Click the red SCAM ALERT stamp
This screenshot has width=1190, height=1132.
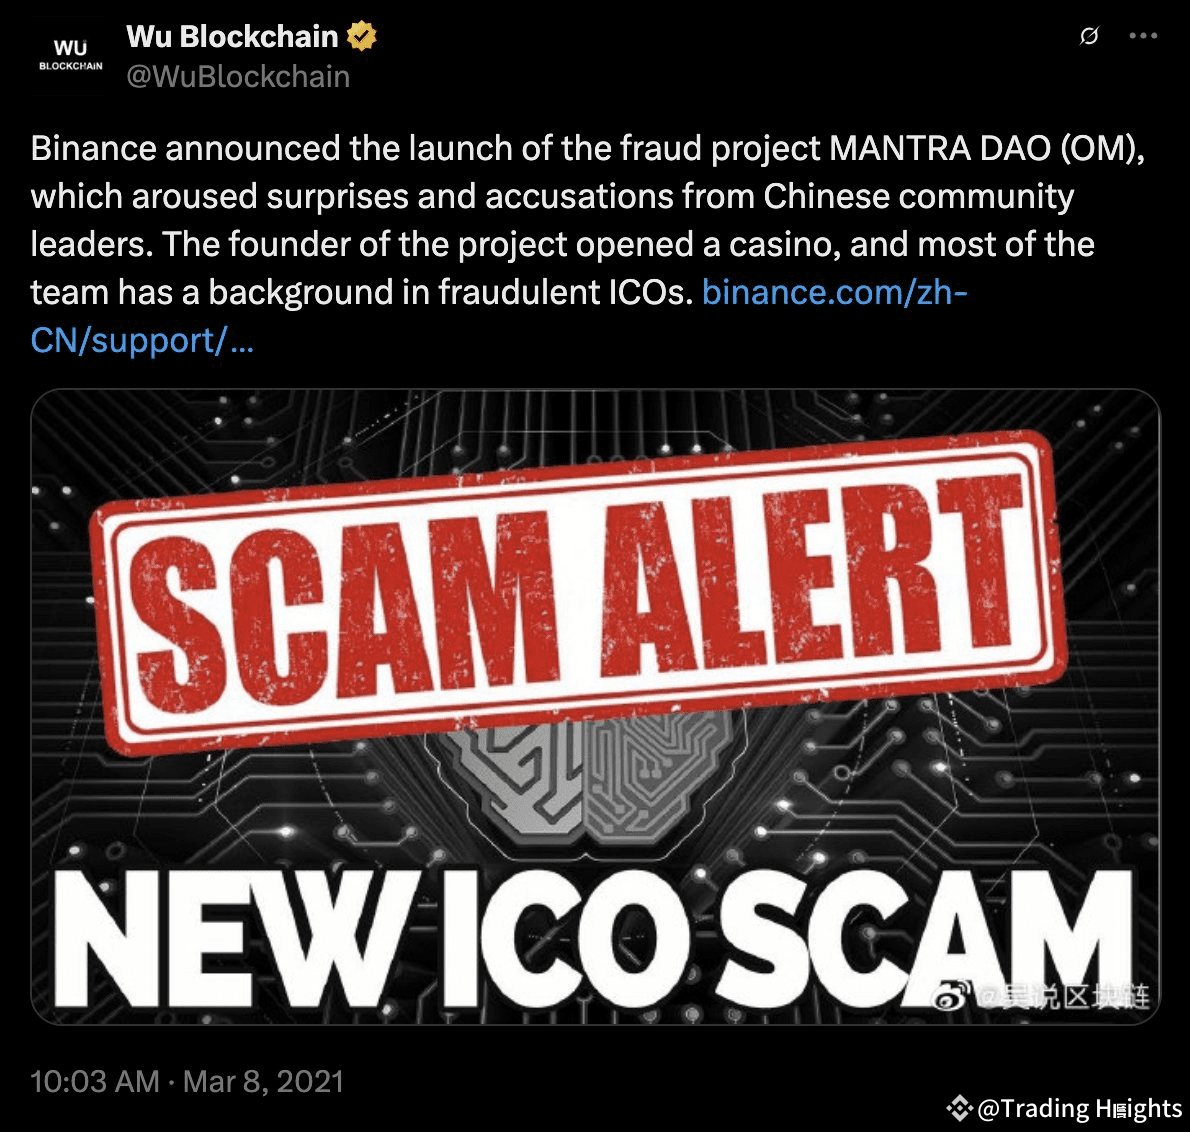click(x=579, y=593)
